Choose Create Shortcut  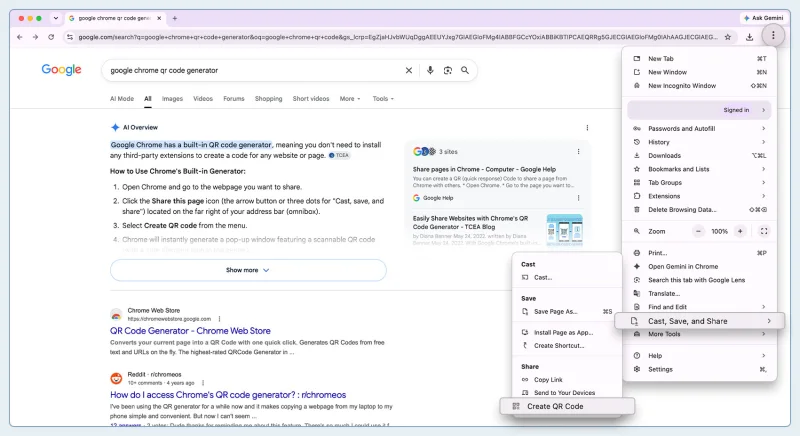[567, 346]
